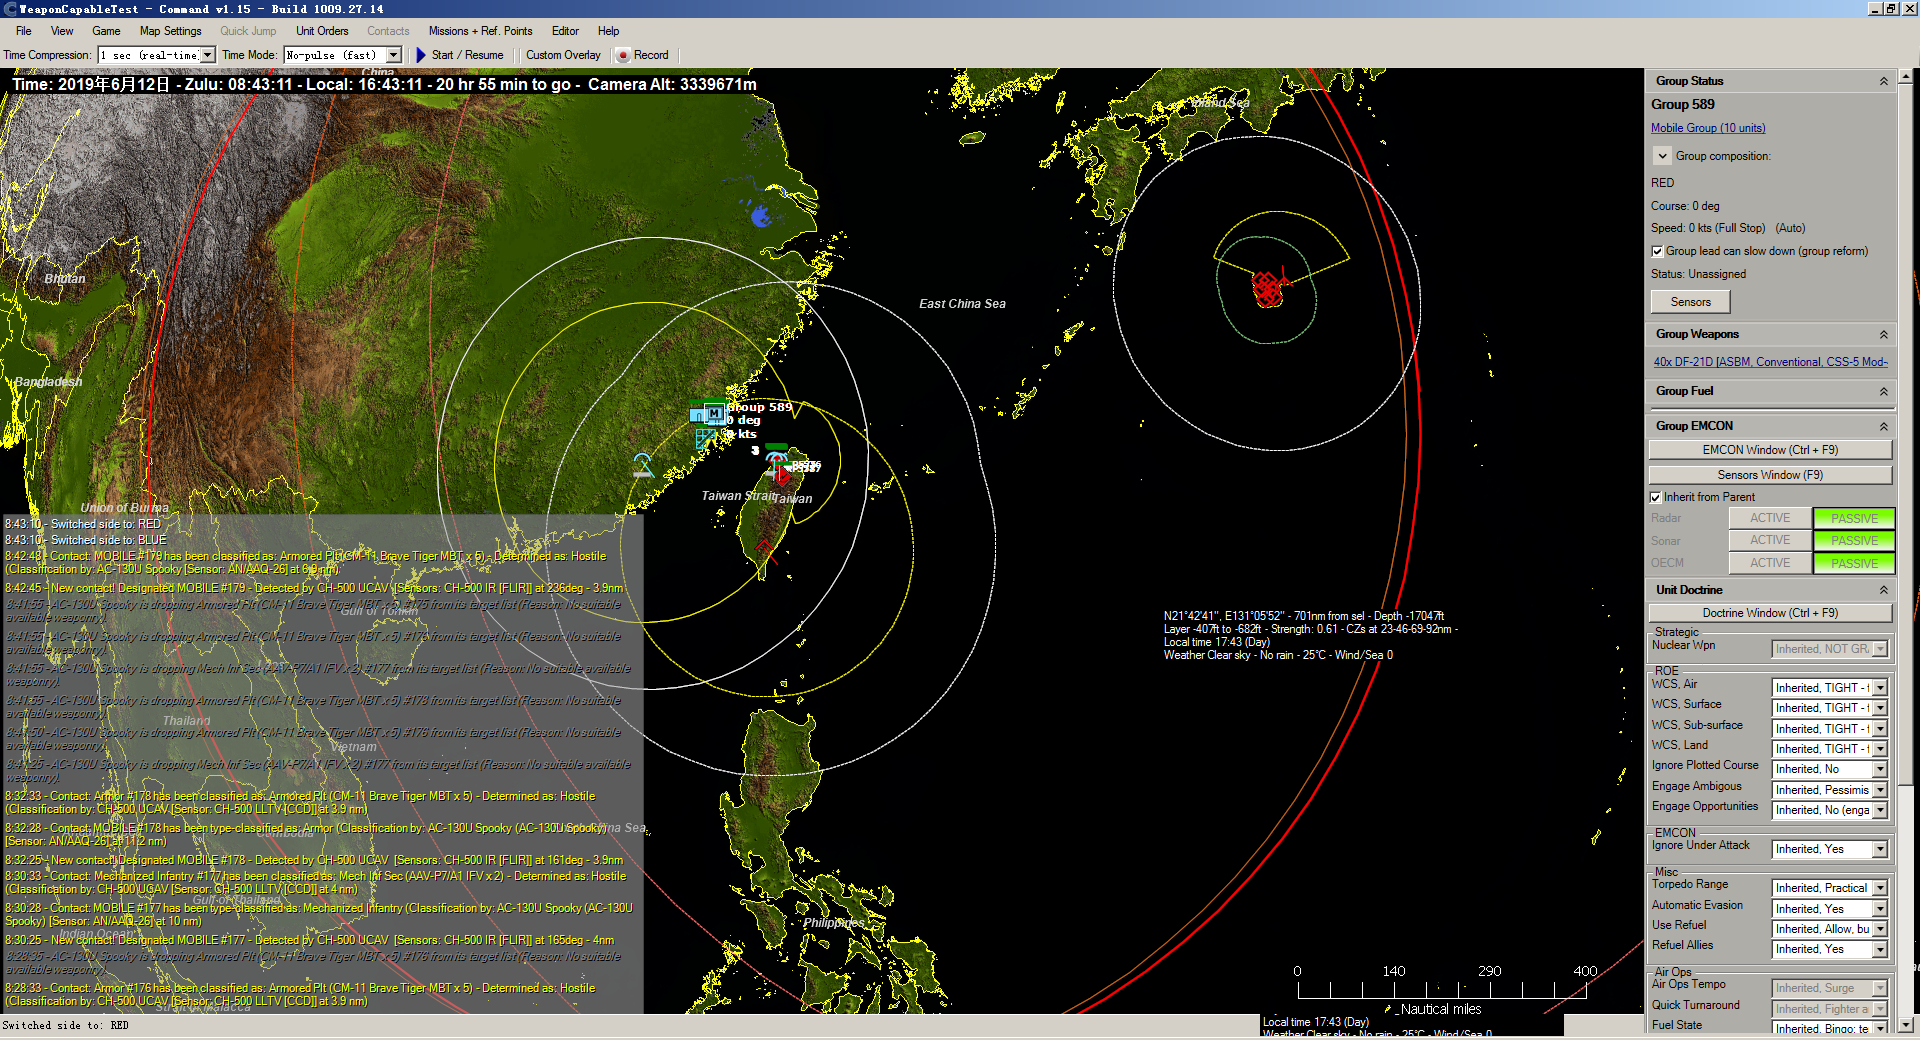This screenshot has width=1920, height=1040.
Task: Open the WCS, Sub-surface doctrine dropdown
Action: pos(1880,729)
